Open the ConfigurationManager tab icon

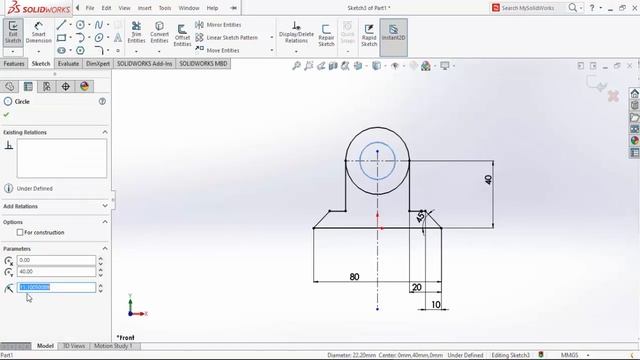pos(47,86)
